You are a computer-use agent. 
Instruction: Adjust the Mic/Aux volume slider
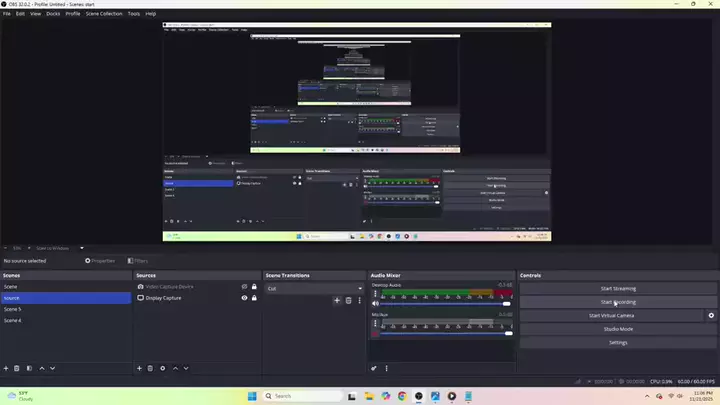tap(440, 333)
